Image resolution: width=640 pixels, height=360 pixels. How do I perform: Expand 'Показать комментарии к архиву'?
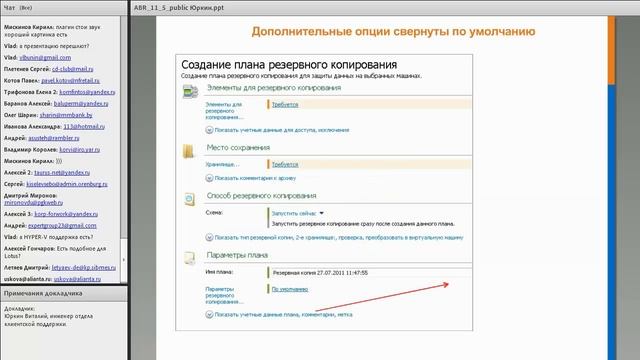[x=251, y=178]
